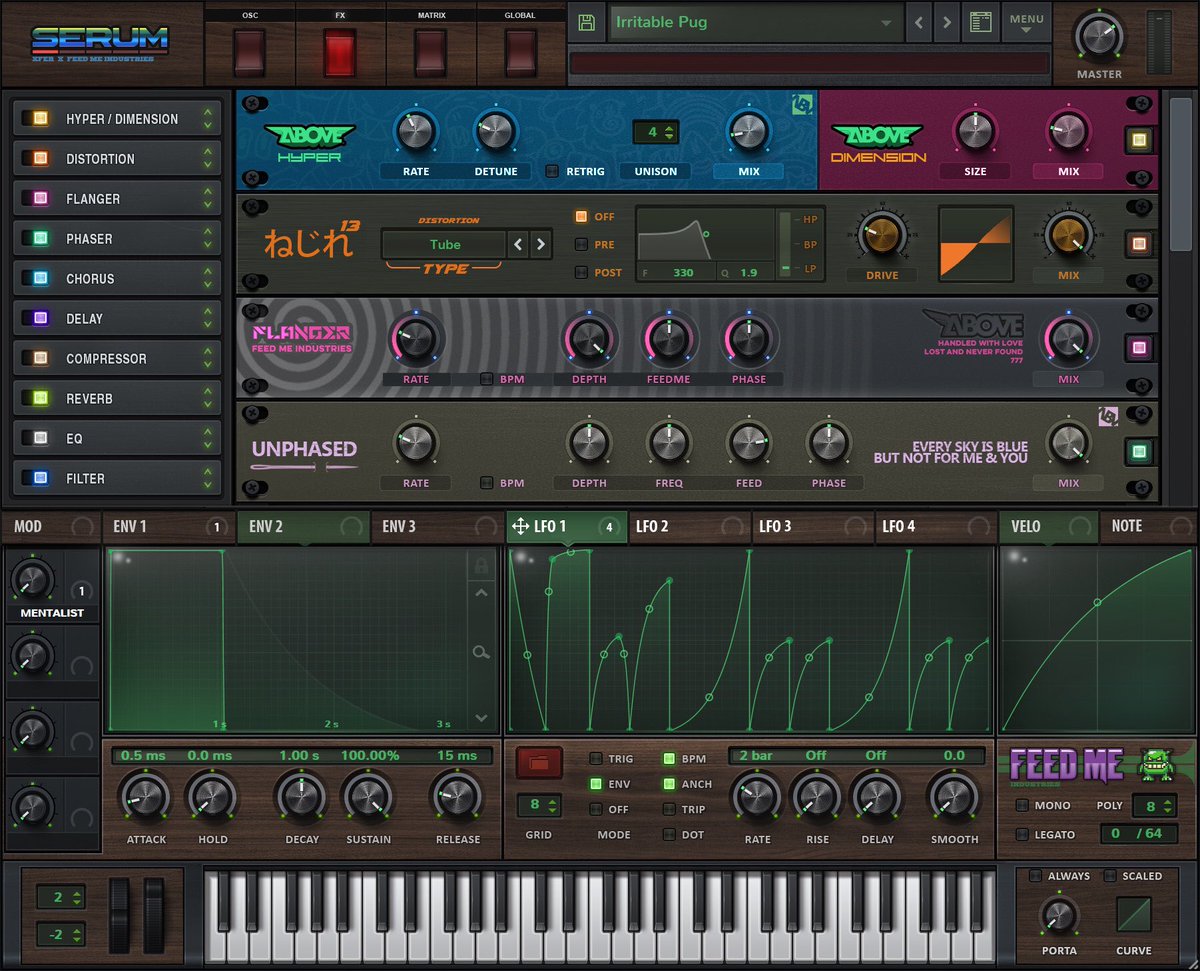Enable portamento ALWAYS checkbox
This screenshot has width=1200, height=971.
pyautogui.click(x=1036, y=876)
